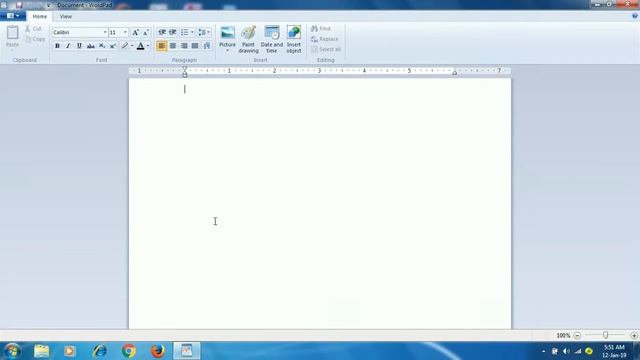Screen dimensions: 640x360
Task: Launch Google Chrome from the taskbar
Action: point(129,351)
